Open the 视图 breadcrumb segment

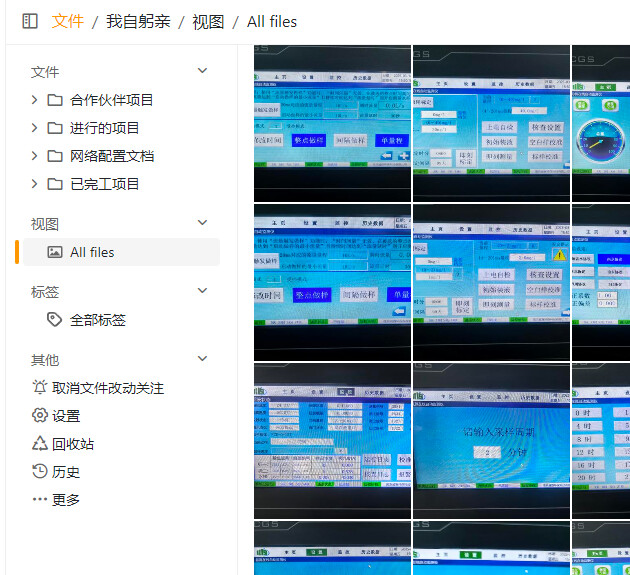coord(208,21)
